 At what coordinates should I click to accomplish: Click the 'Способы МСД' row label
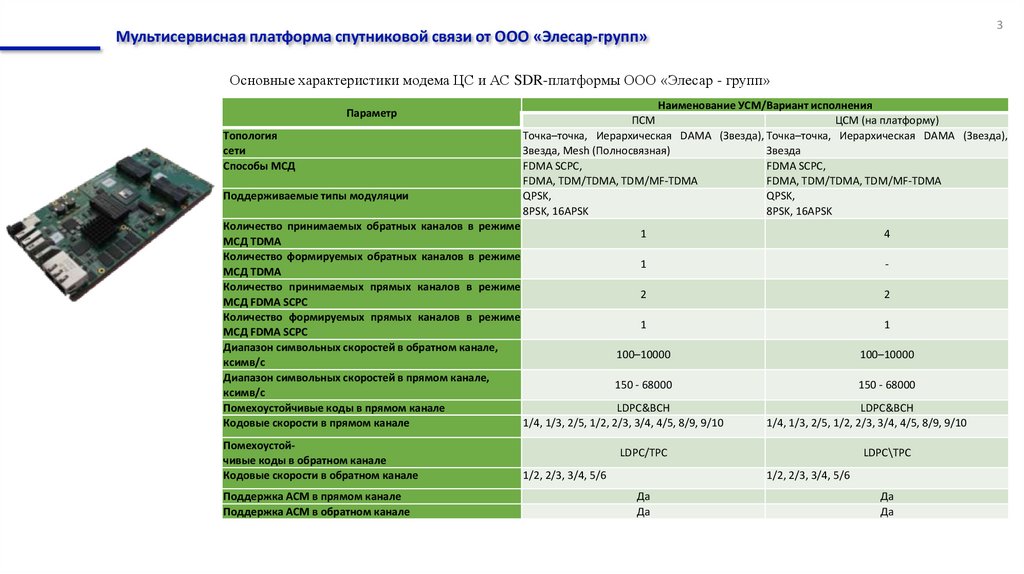coord(372,173)
